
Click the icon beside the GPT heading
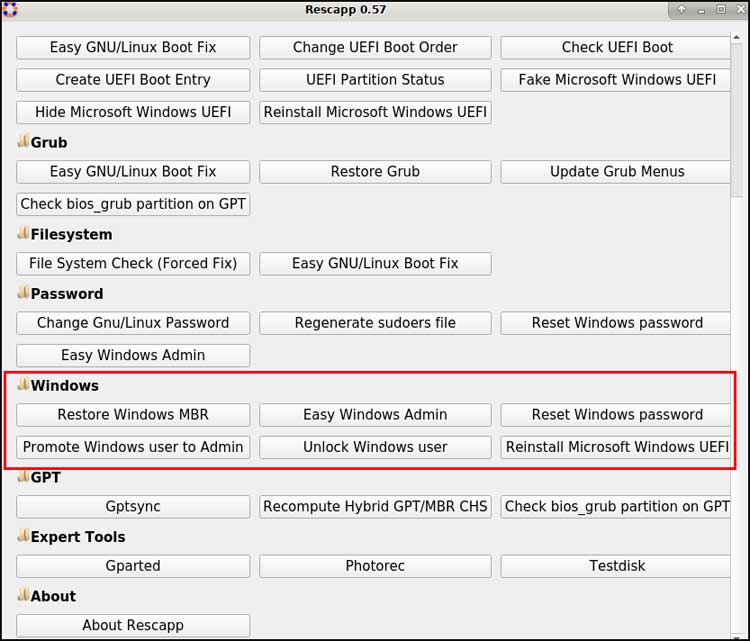(x=23, y=477)
